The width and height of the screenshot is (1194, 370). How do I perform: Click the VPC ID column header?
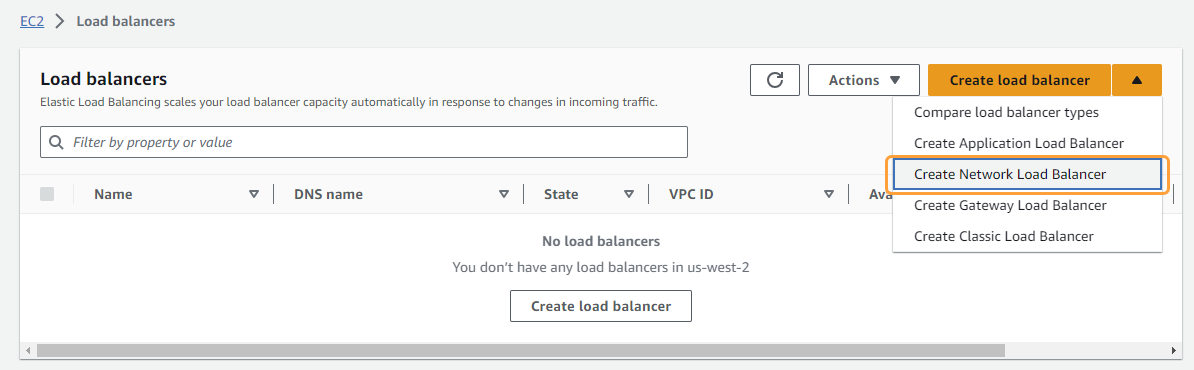click(x=691, y=194)
